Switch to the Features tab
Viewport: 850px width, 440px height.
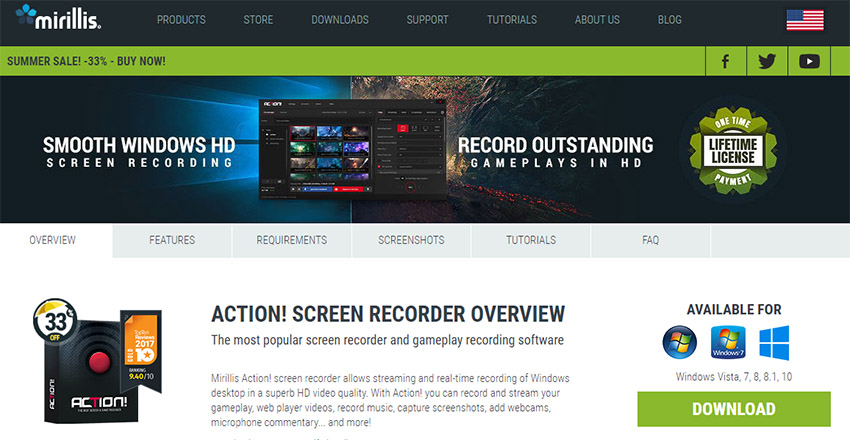(x=172, y=240)
